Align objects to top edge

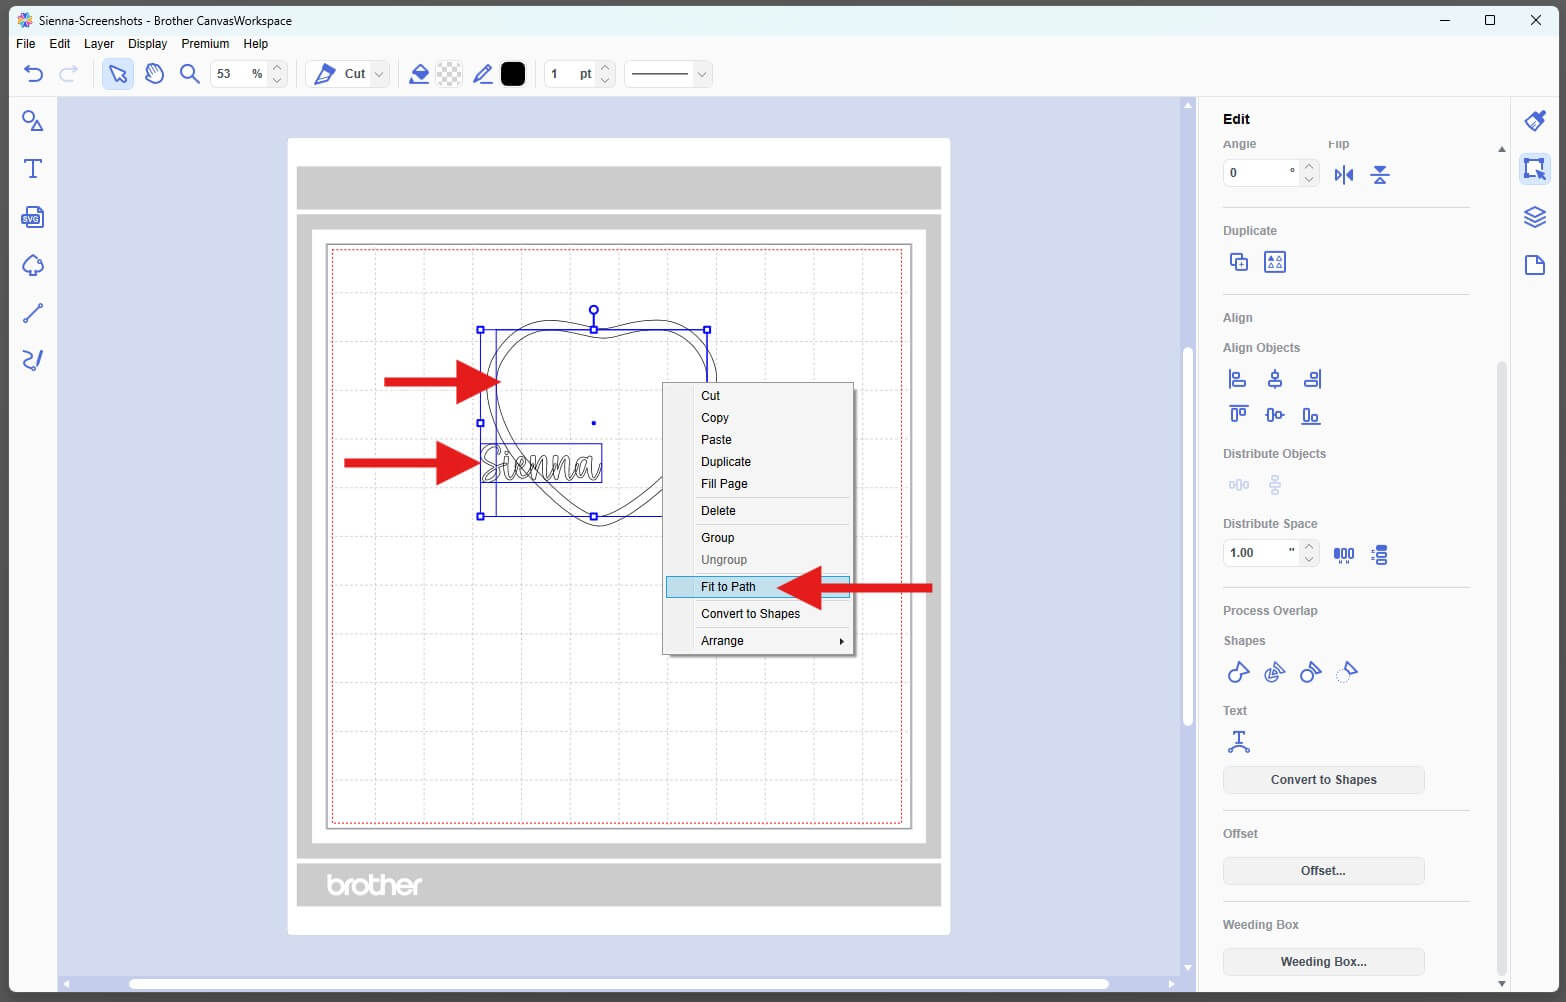[x=1238, y=415]
